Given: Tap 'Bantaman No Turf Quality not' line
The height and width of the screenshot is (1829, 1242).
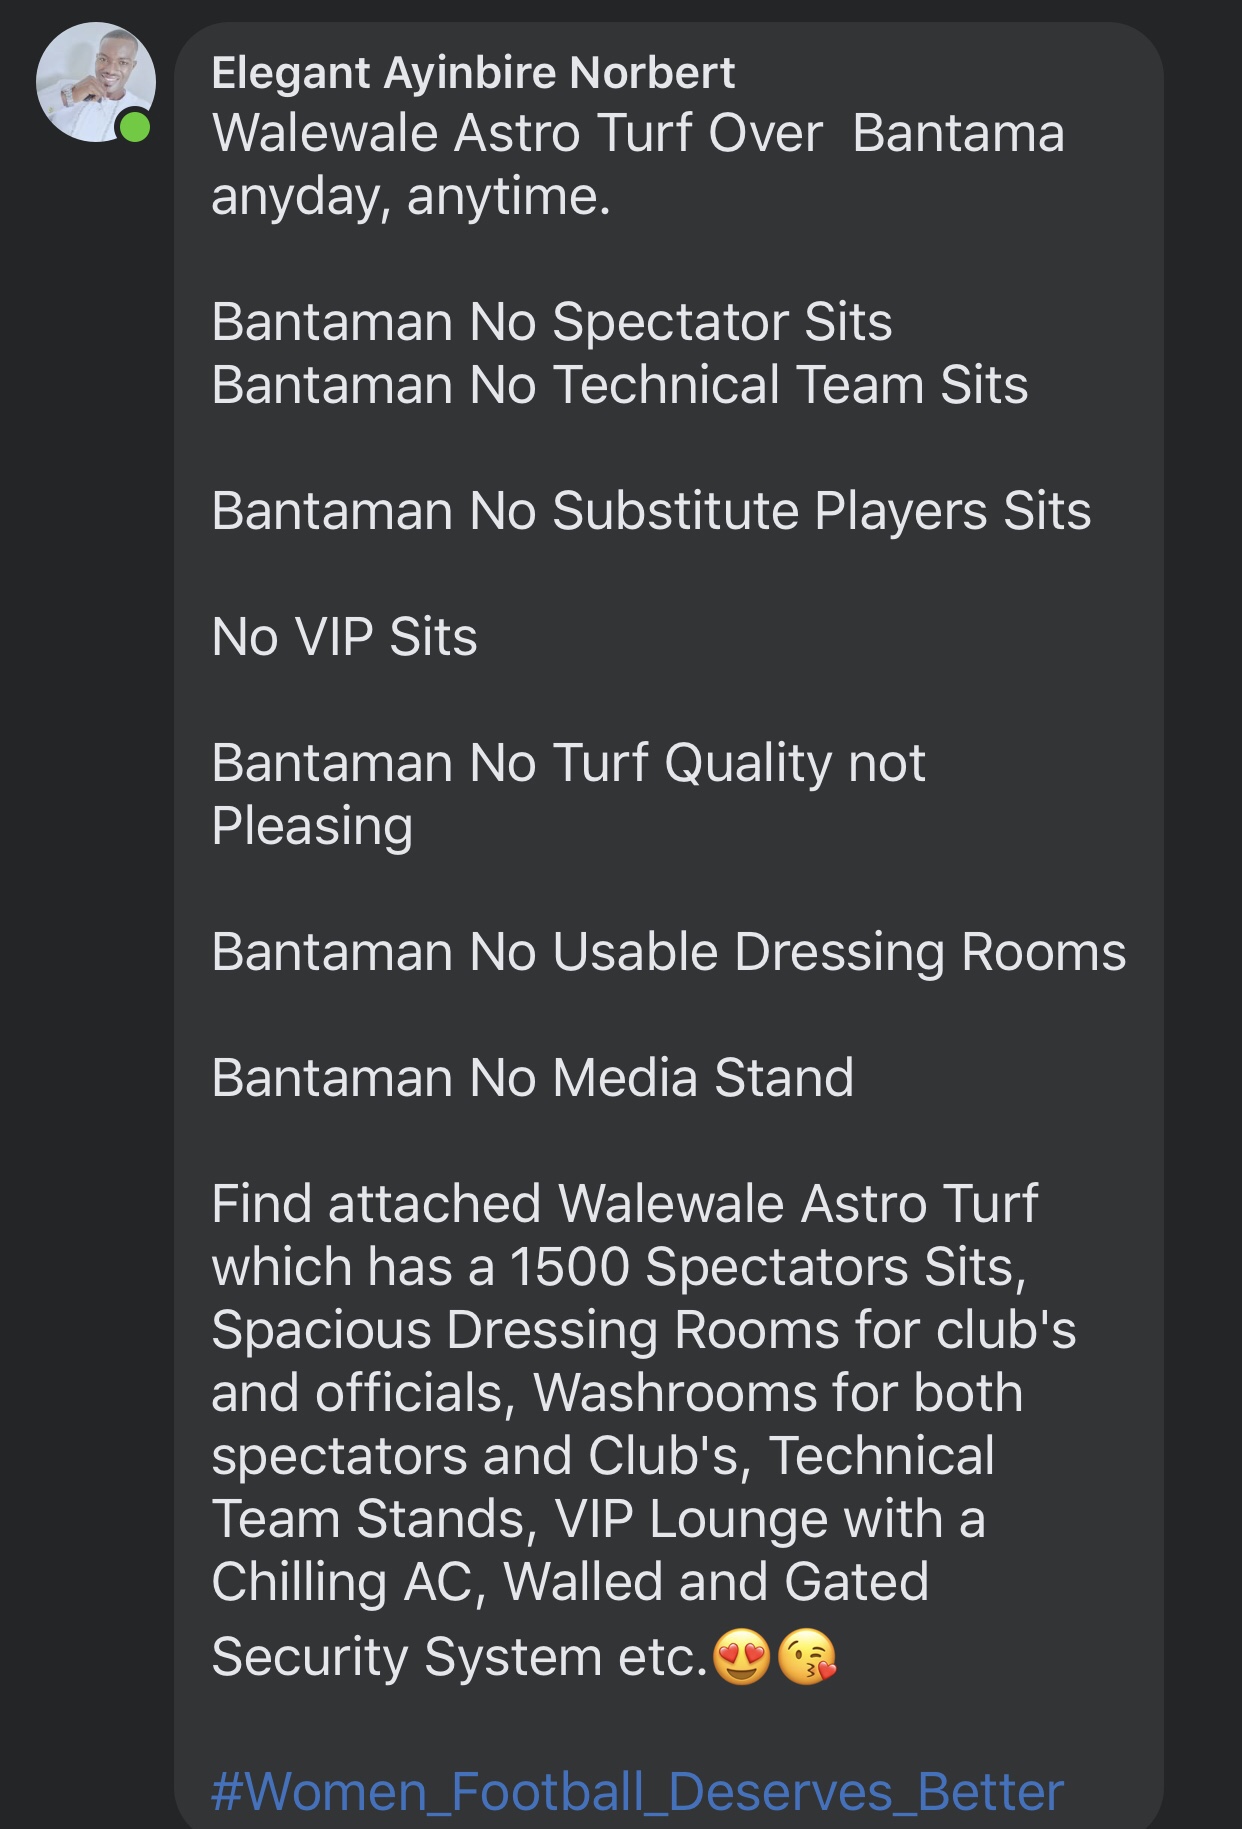Looking at the screenshot, I should coord(569,764).
